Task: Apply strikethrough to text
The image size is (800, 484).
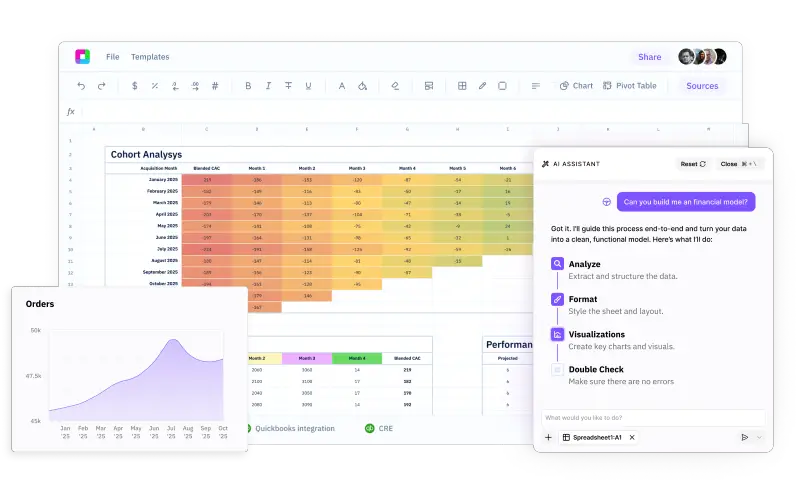Action: tap(288, 86)
